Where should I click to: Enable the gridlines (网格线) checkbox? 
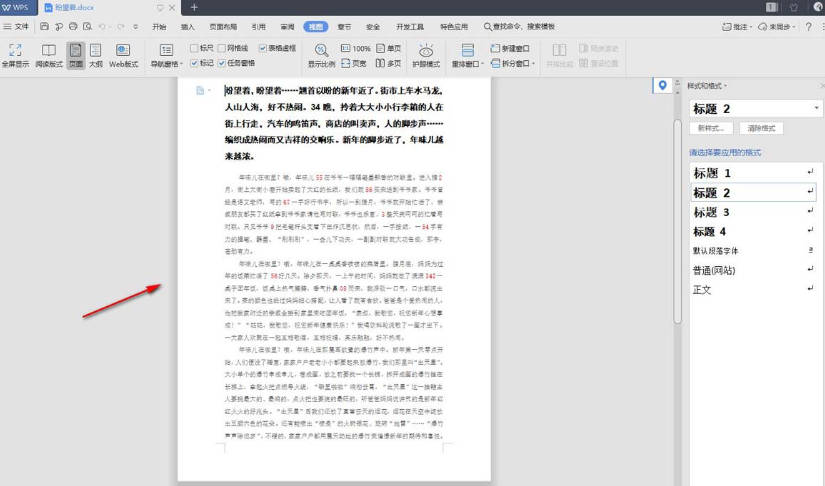(222, 48)
